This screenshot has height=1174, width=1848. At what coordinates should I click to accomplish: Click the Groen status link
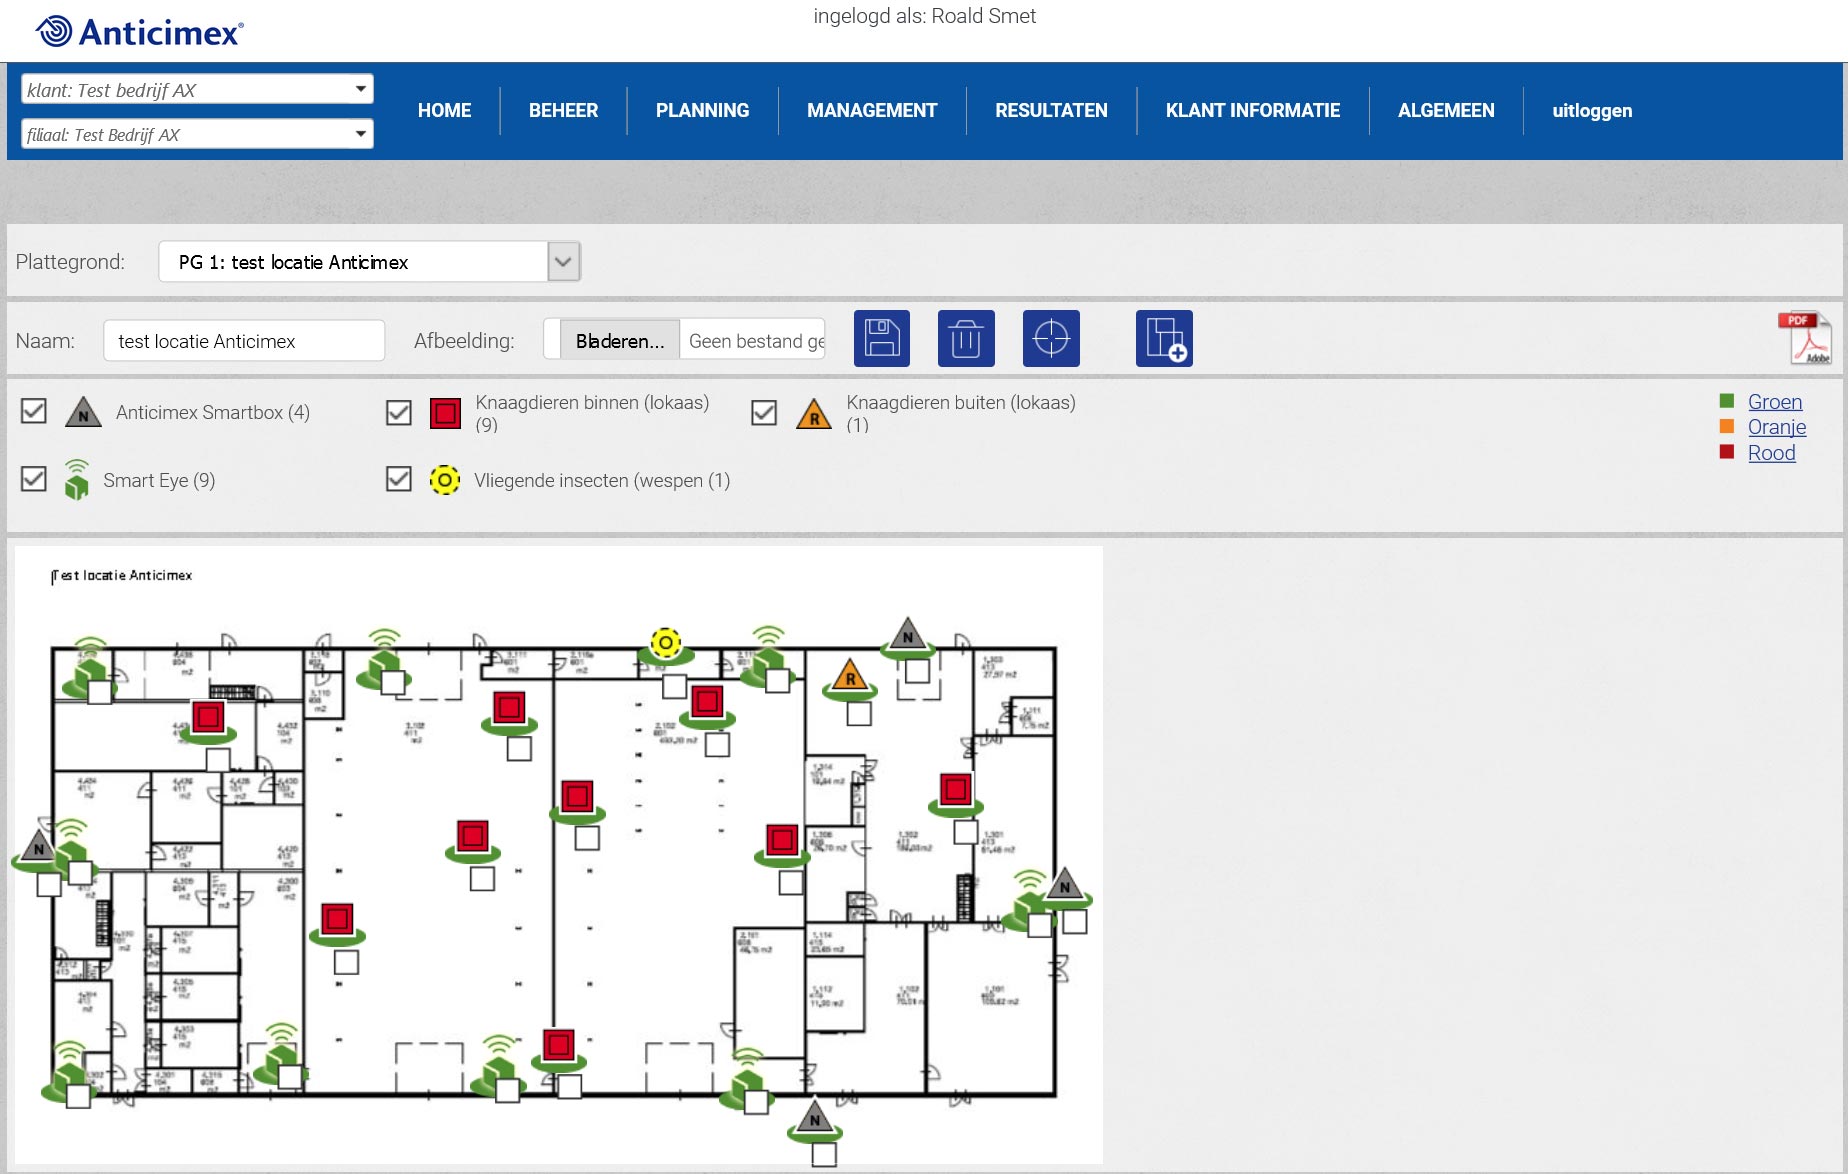tap(1775, 401)
